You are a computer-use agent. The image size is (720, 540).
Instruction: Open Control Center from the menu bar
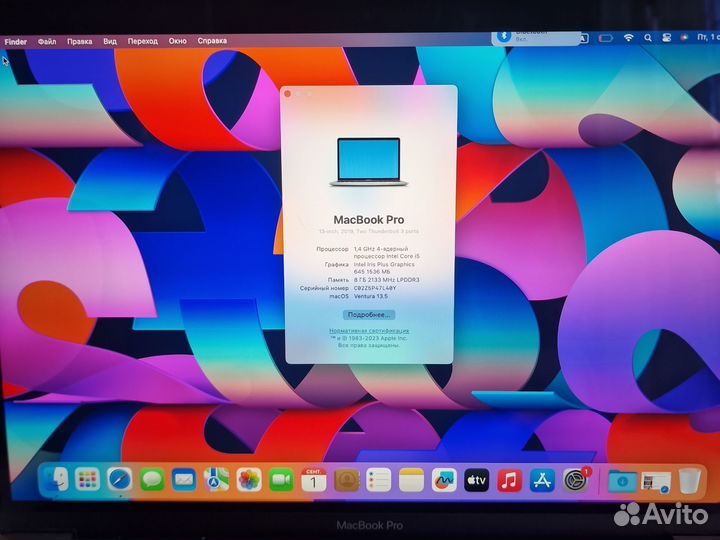(666, 38)
